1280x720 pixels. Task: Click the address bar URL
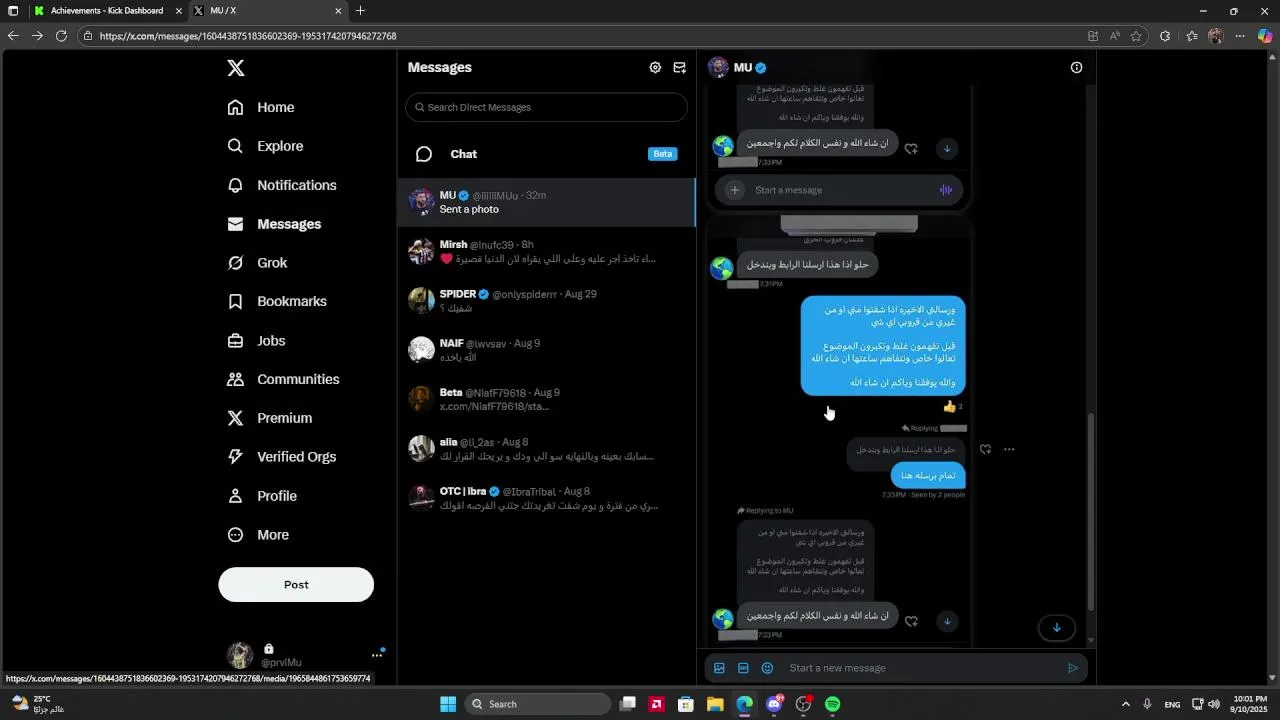248,36
